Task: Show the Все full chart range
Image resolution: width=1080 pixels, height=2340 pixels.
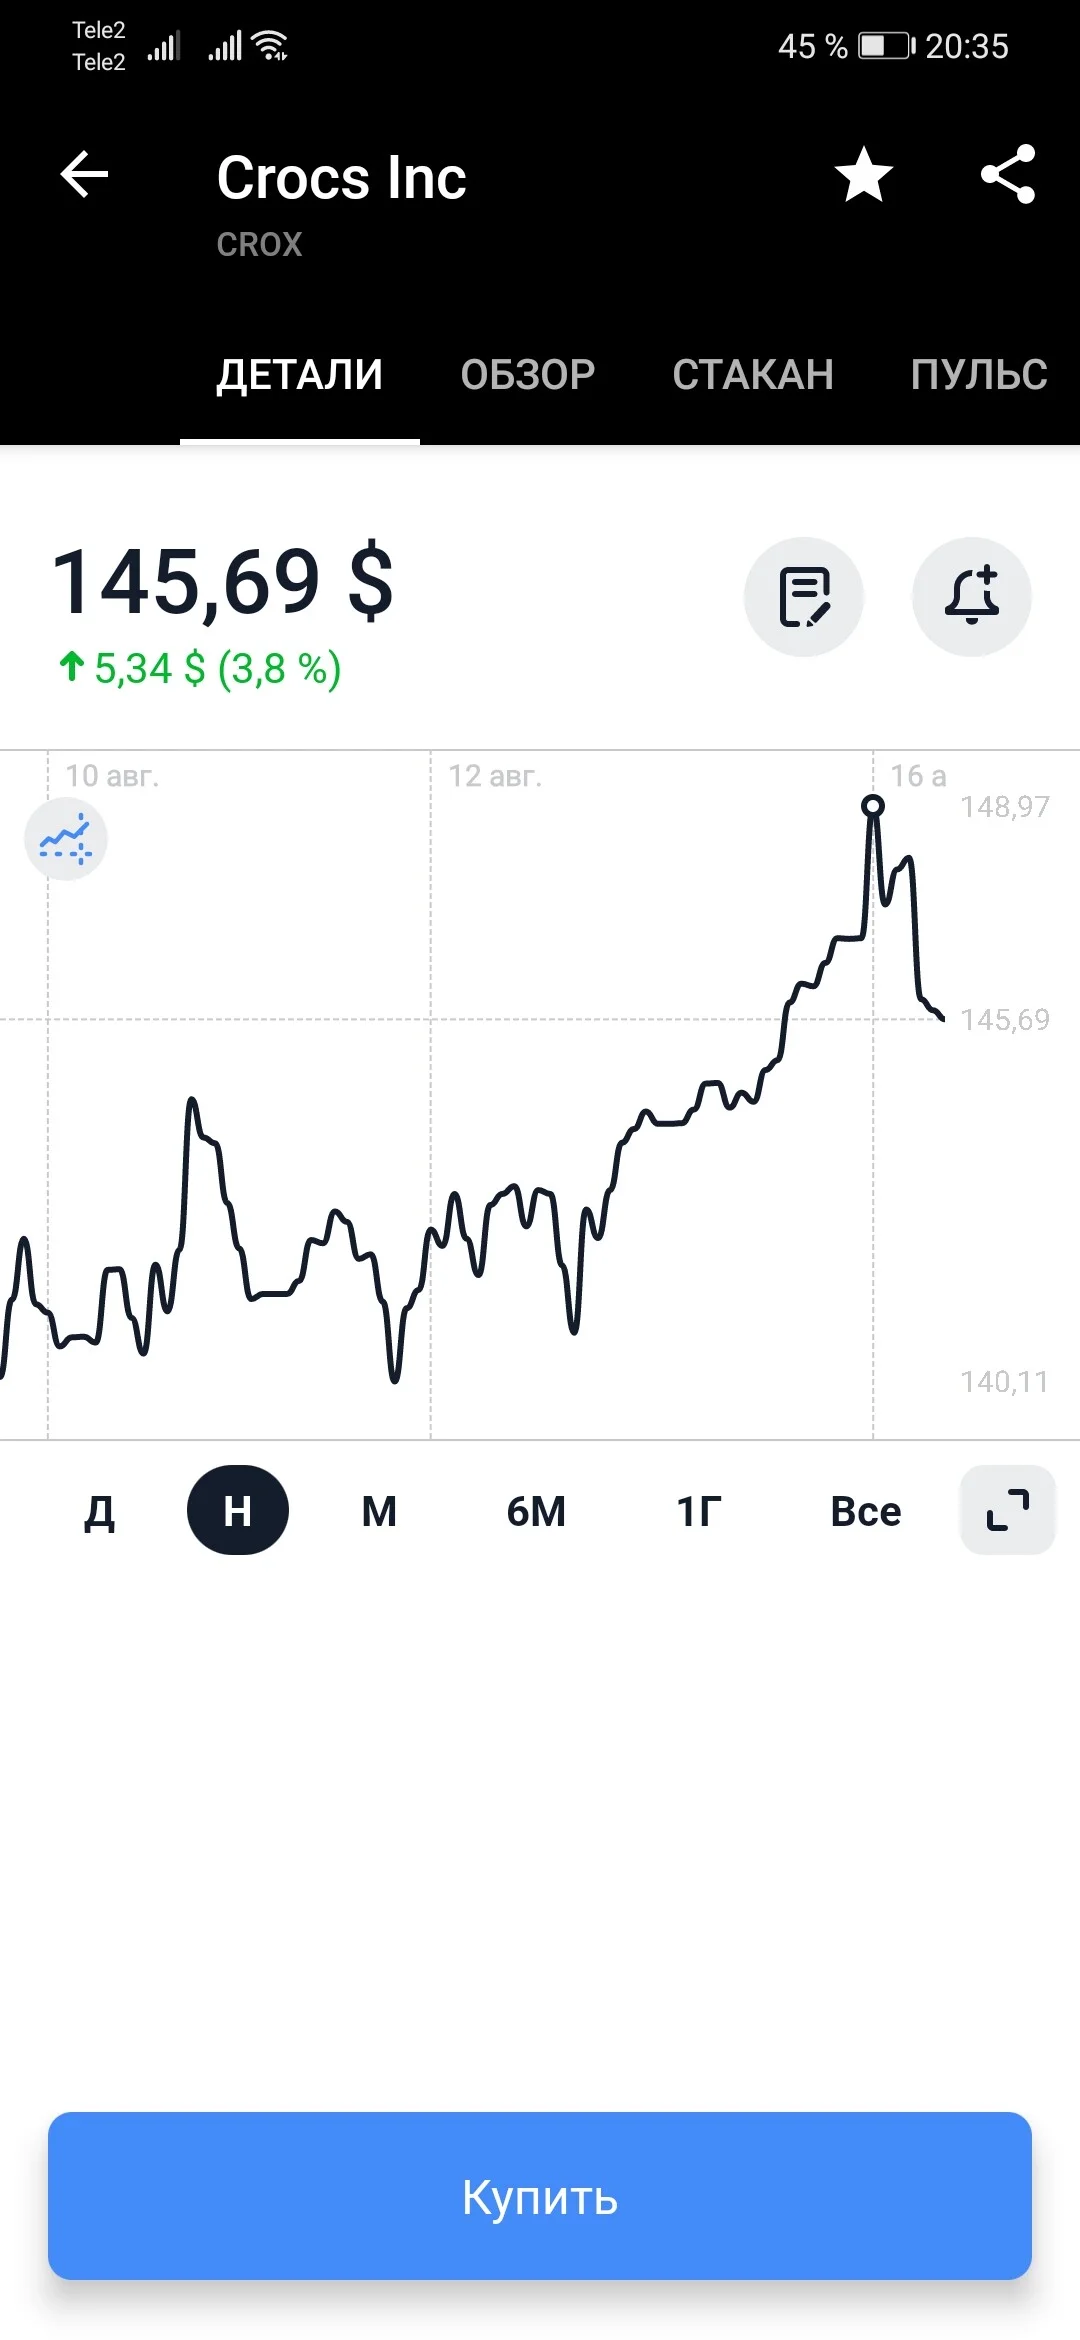Action: pos(866,1511)
